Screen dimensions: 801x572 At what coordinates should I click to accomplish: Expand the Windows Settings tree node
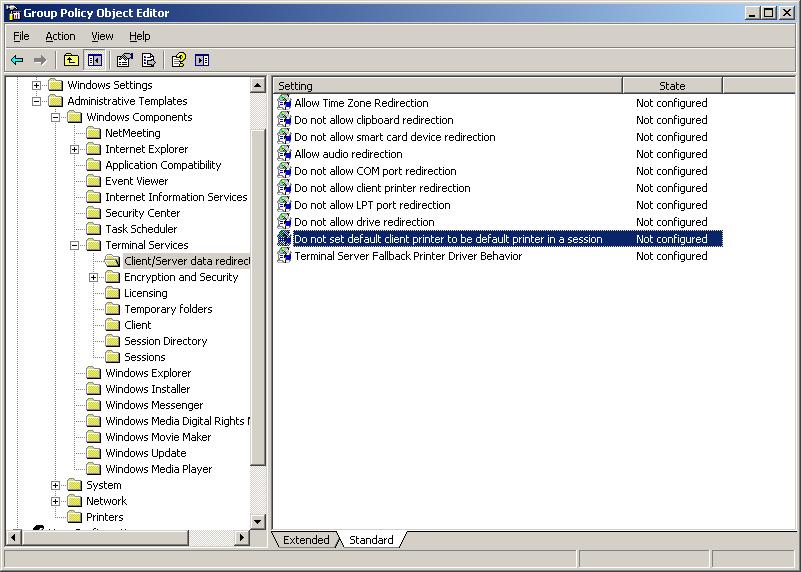tap(36, 85)
